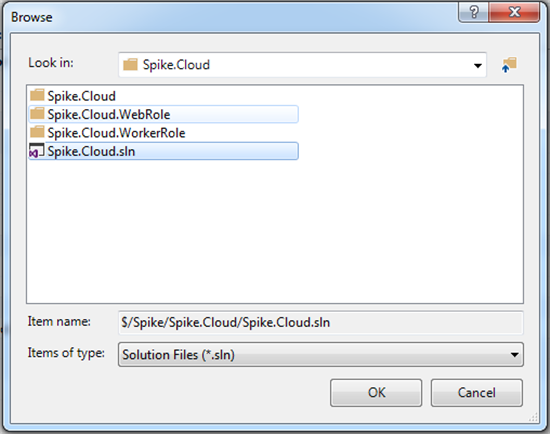This screenshot has height=434, width=550.
Task: Close the Browse dialog window
Action: coord(514,13)
